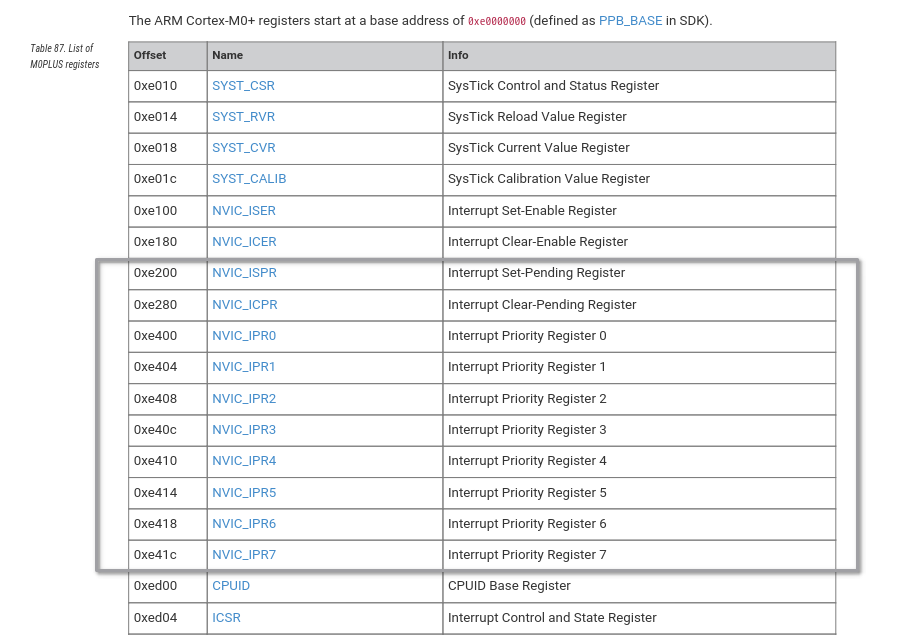
Task: Click the NVIC_IPR7 register link
Action: (244, 555)
